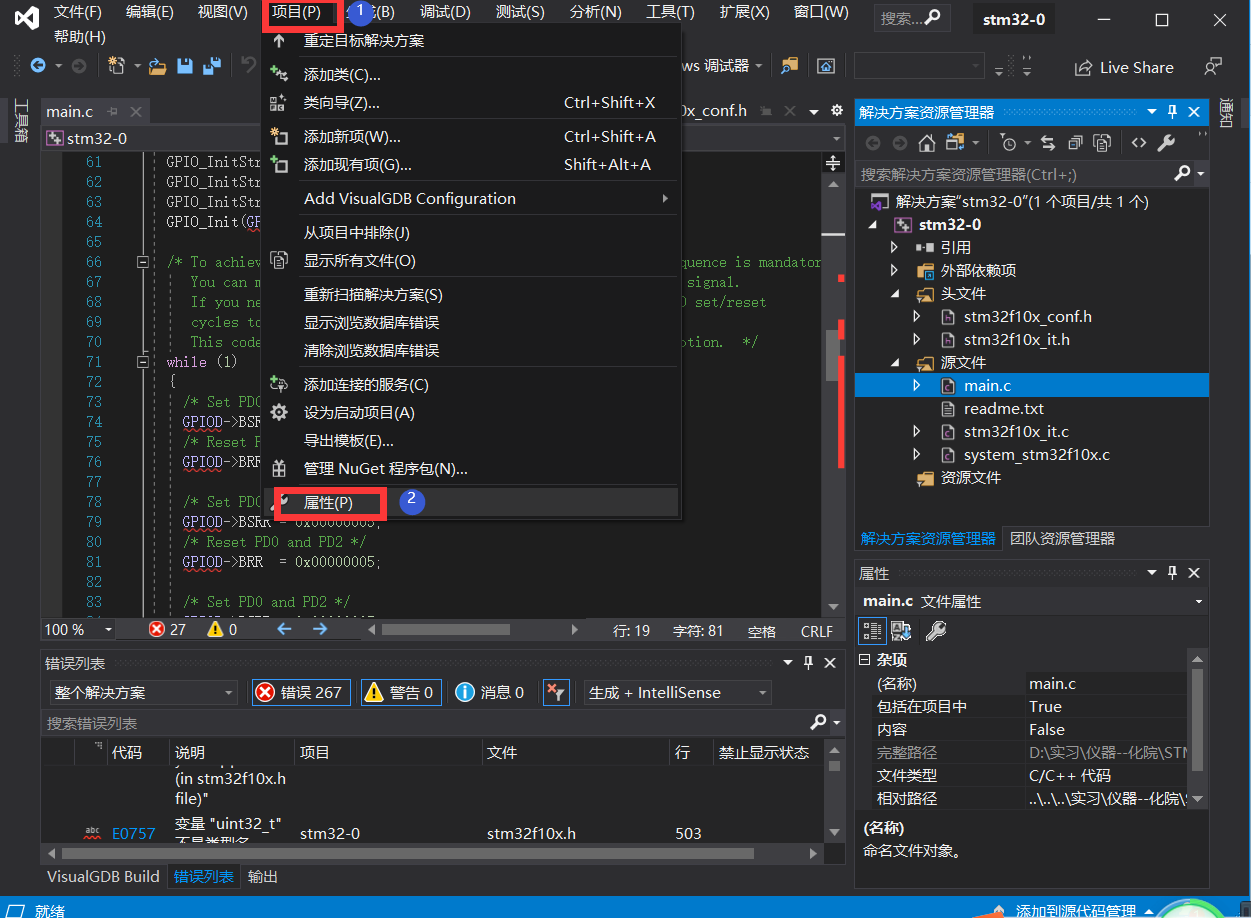Click the previous issue left arrow
The width and height of the screenshot is (1251, 918).
284,629
